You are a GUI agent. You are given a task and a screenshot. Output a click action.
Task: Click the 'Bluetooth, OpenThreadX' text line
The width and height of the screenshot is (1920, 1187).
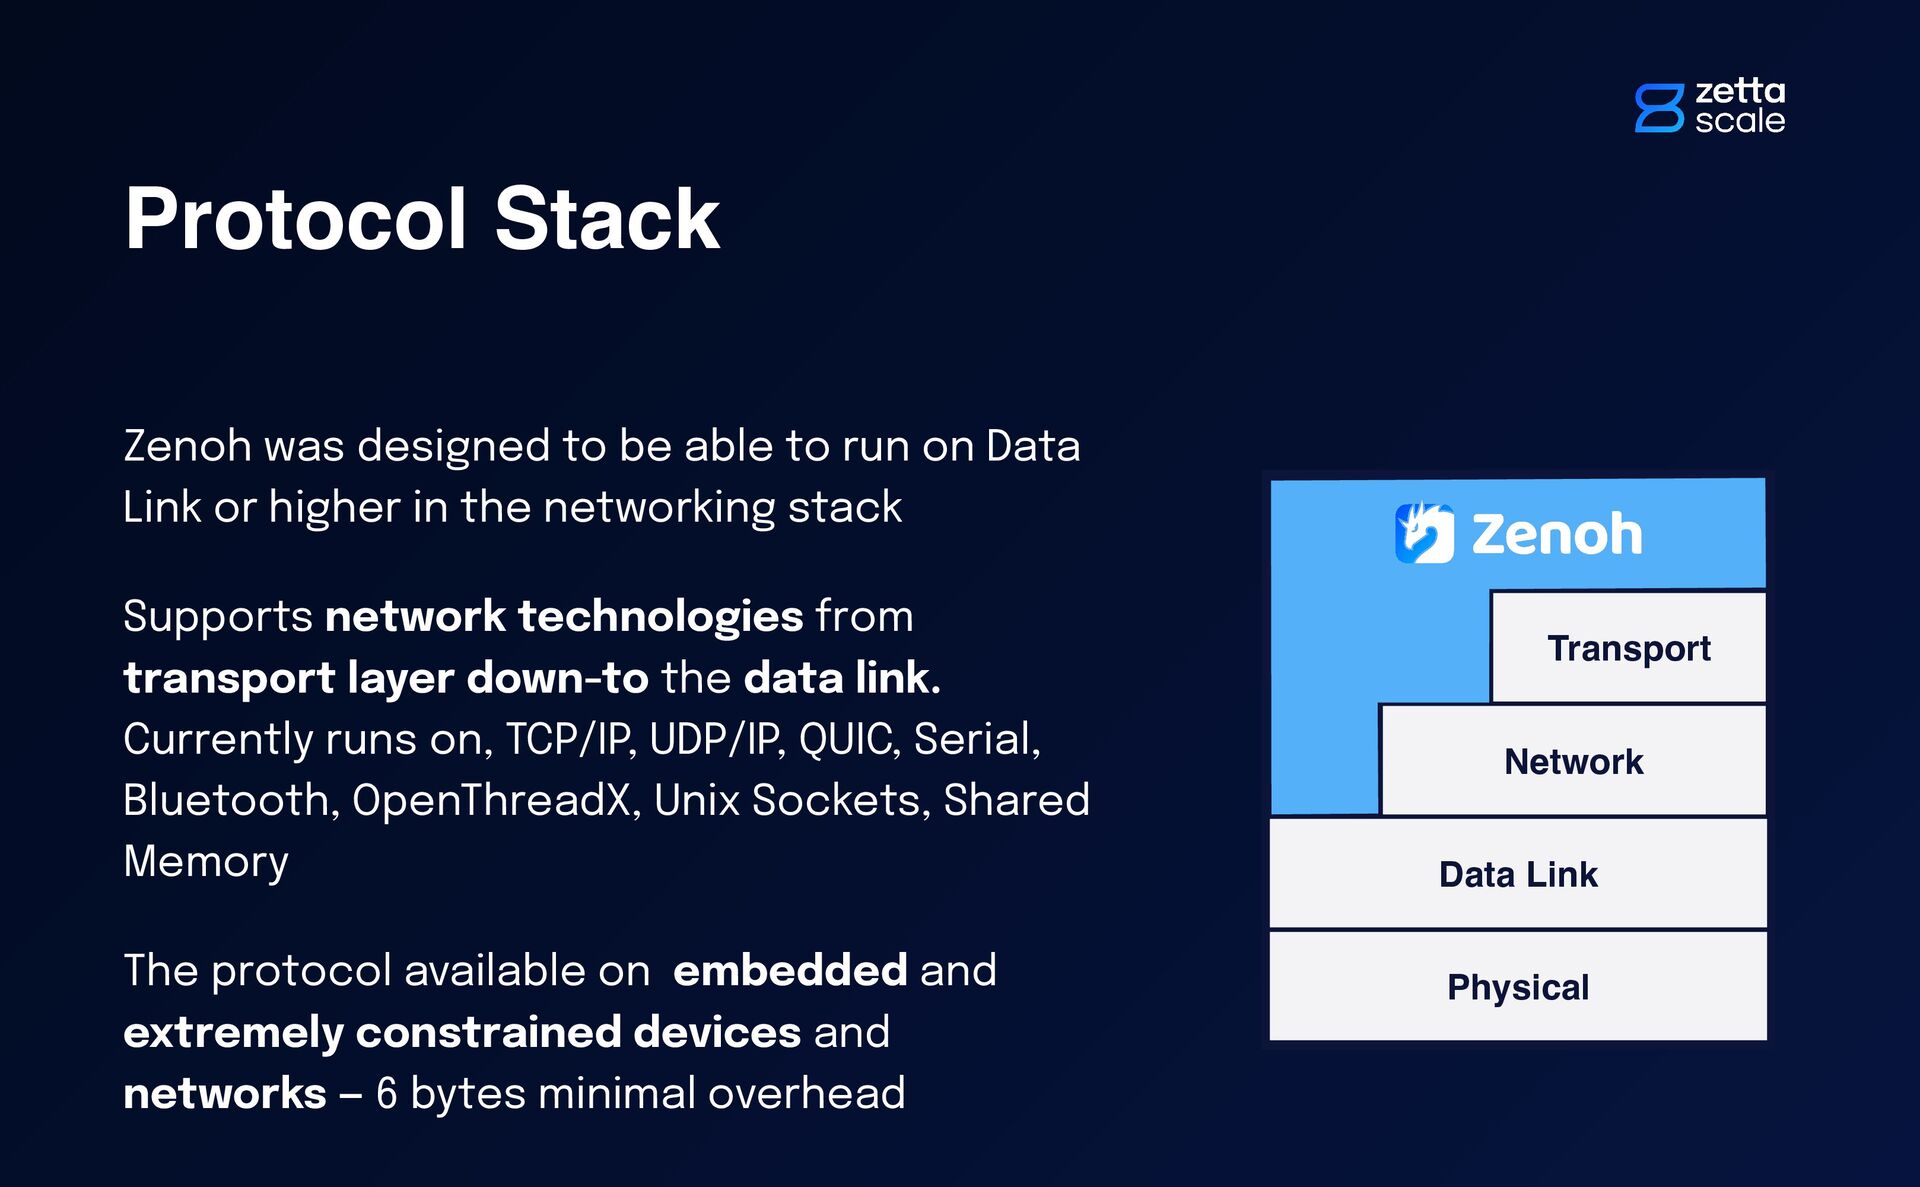[x=606, y=800]
